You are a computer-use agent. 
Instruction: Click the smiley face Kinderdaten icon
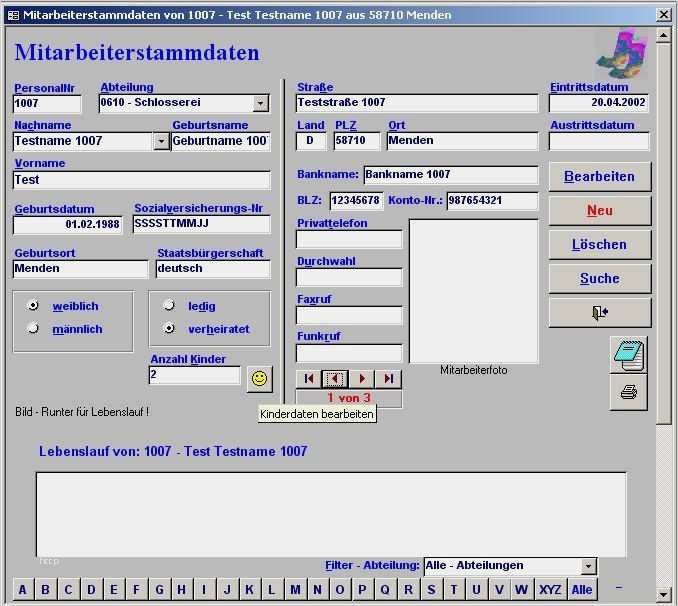259,379
